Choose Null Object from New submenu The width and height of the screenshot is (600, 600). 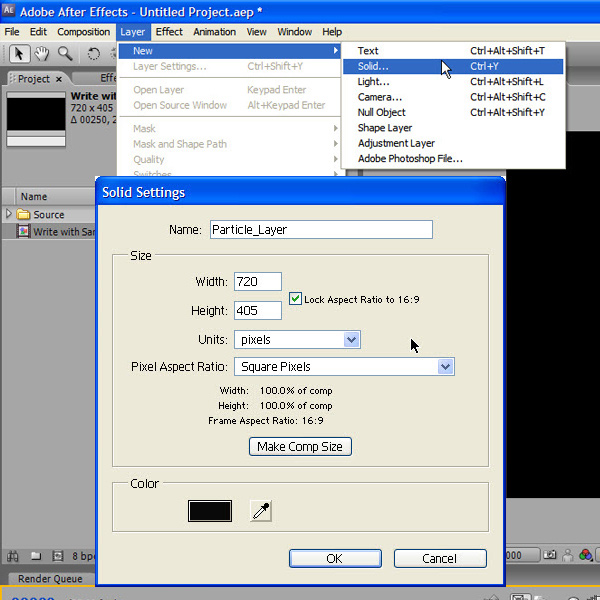click(453, 112)
